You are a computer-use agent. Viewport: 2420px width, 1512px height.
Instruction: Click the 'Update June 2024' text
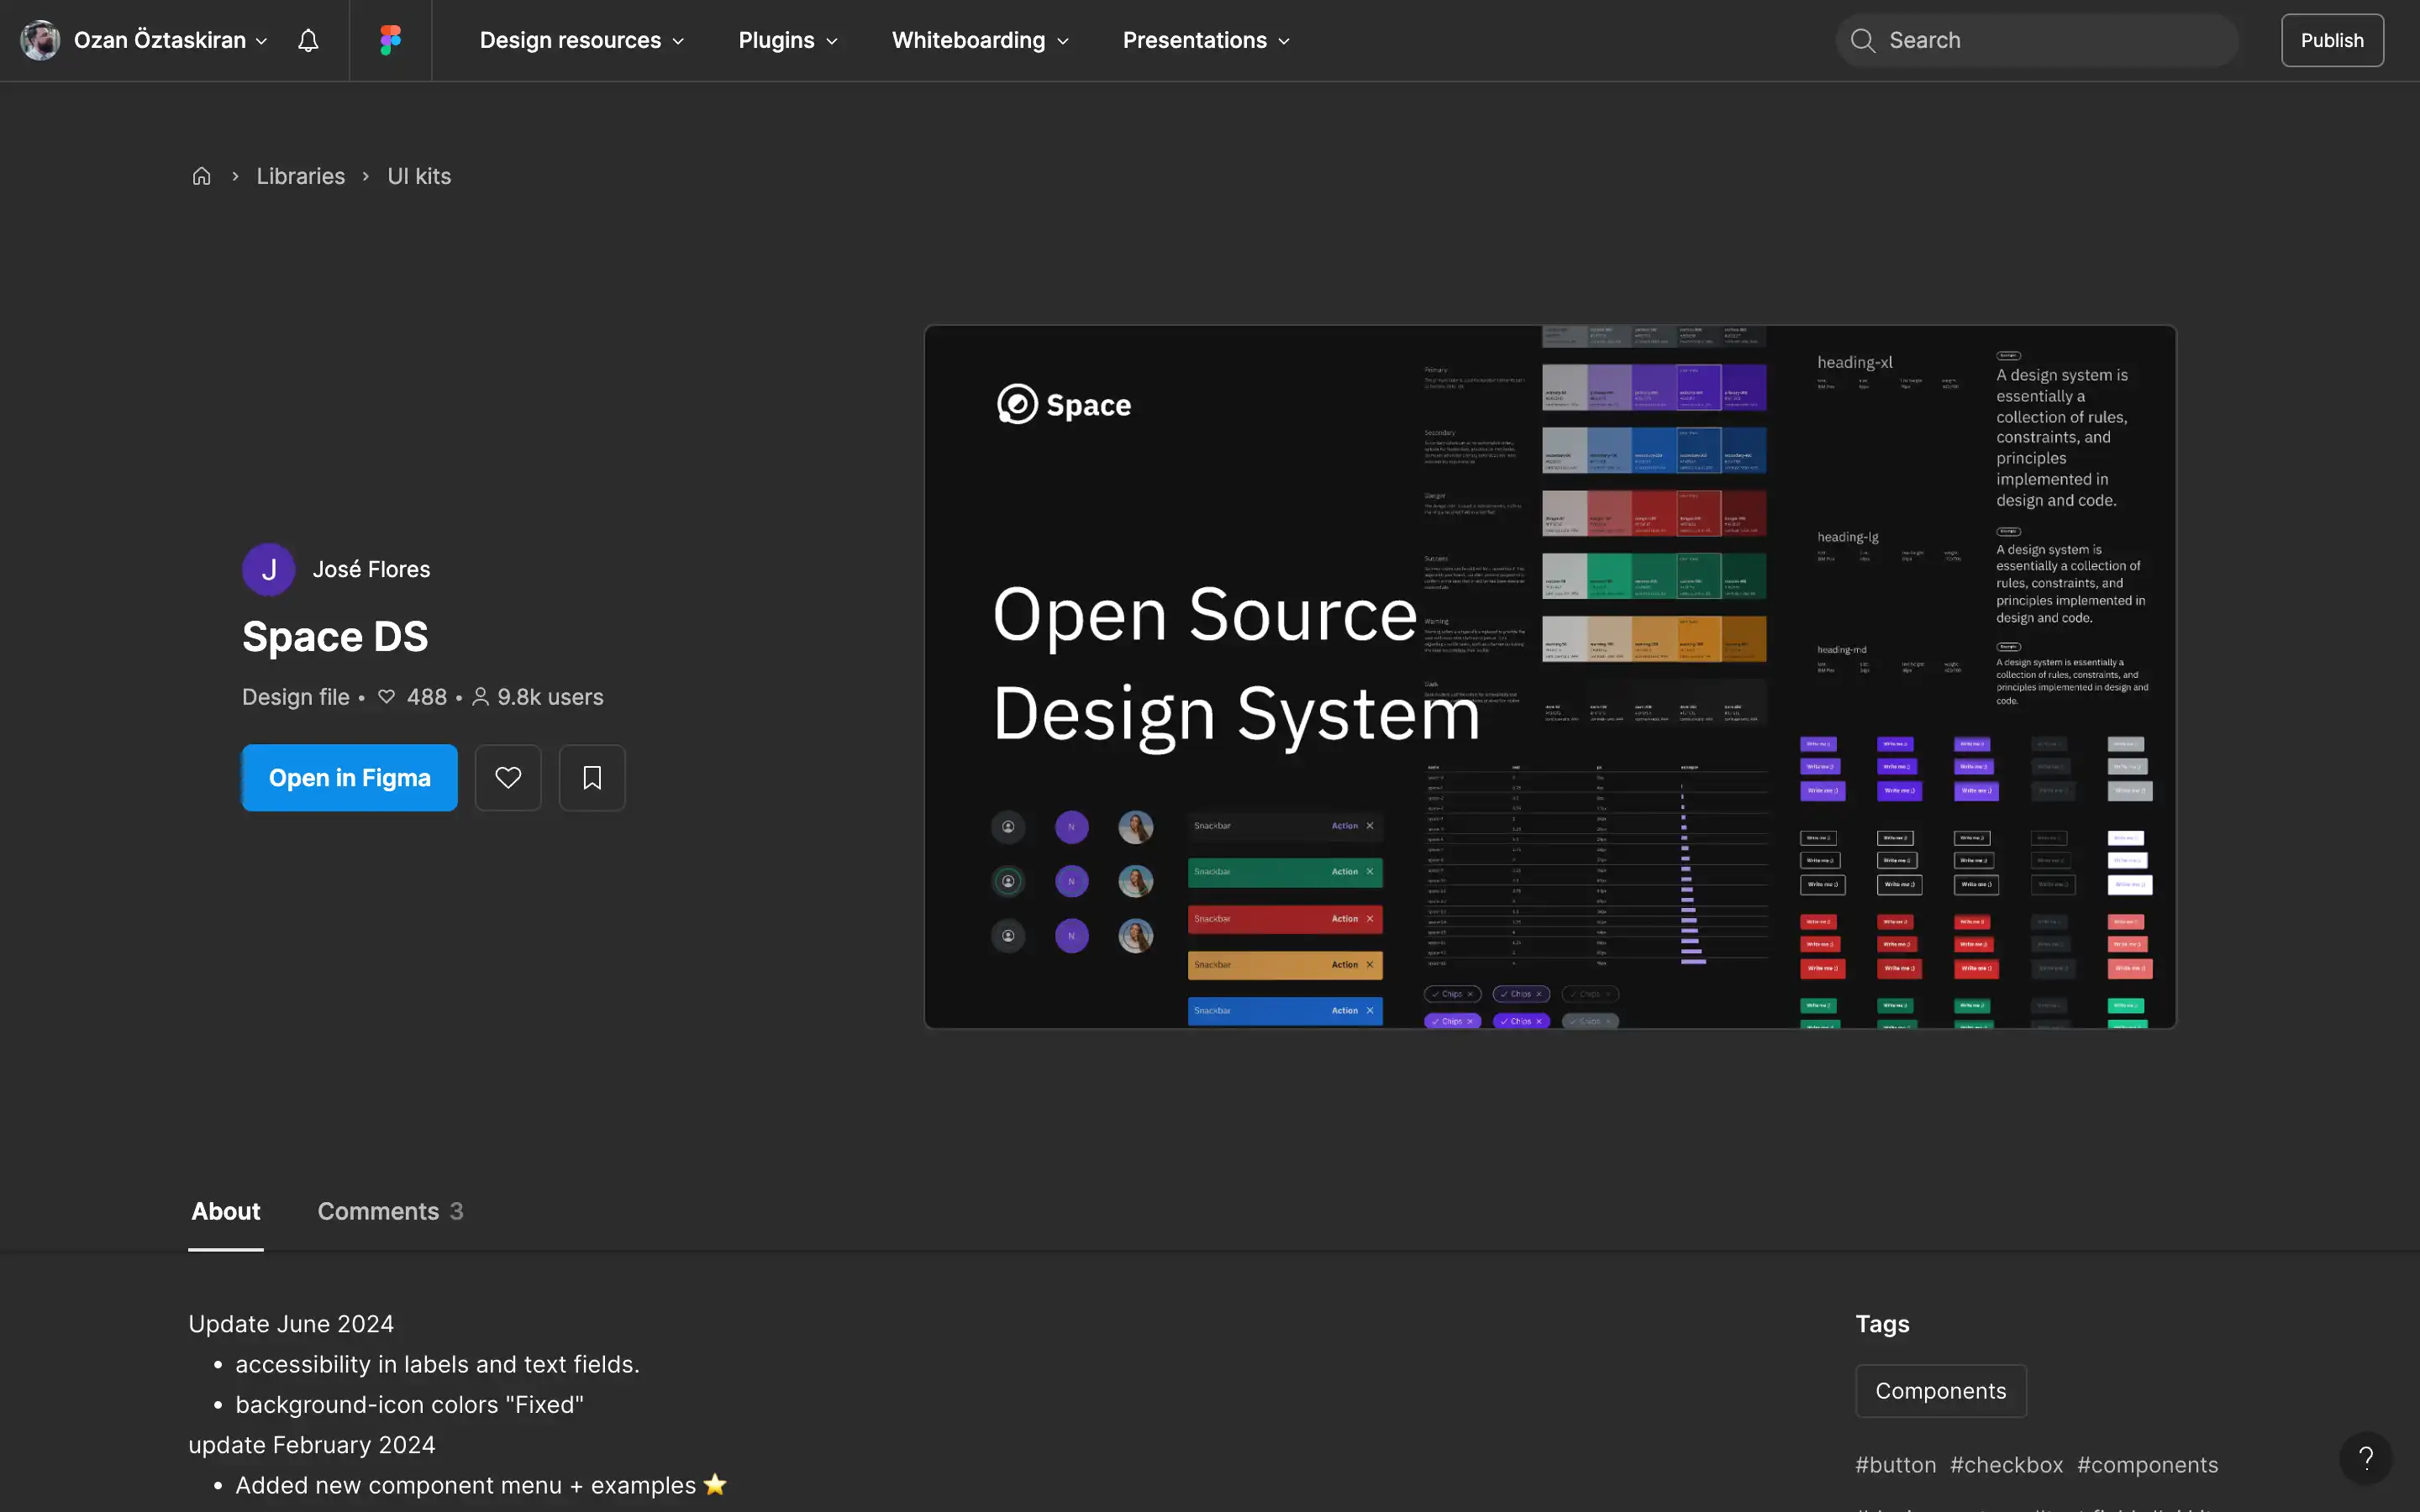291,1324
